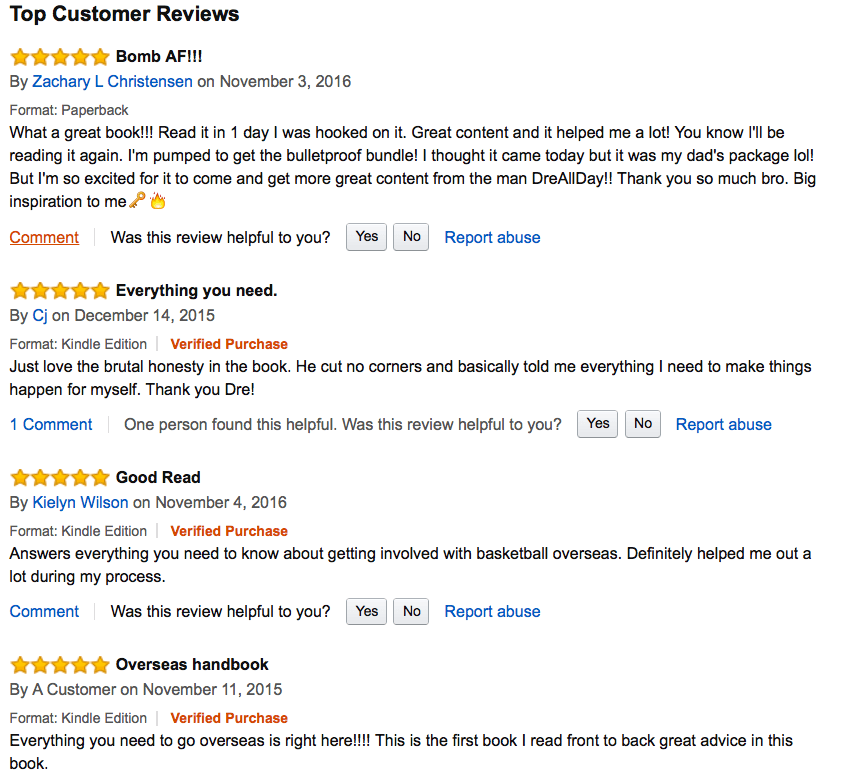Screen dimensions: 856x784
Task: Click the star rating on 'Bomb AF!!!' review
Action: coord(59,57)
